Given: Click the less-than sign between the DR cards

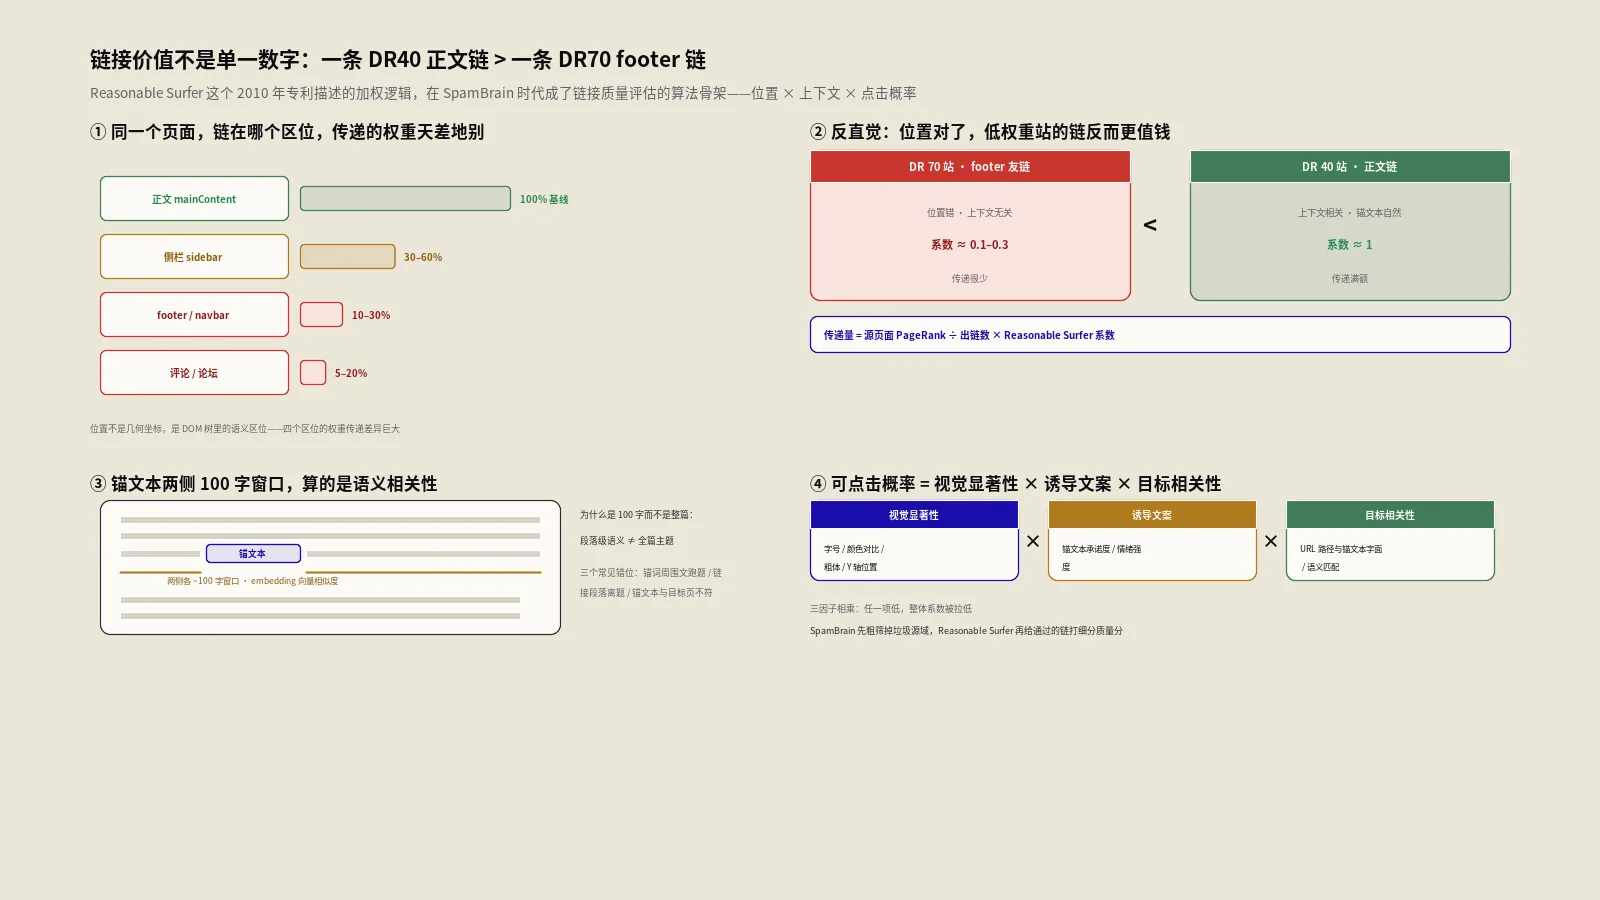Looking at the screenshot, I should point(1150,225).
